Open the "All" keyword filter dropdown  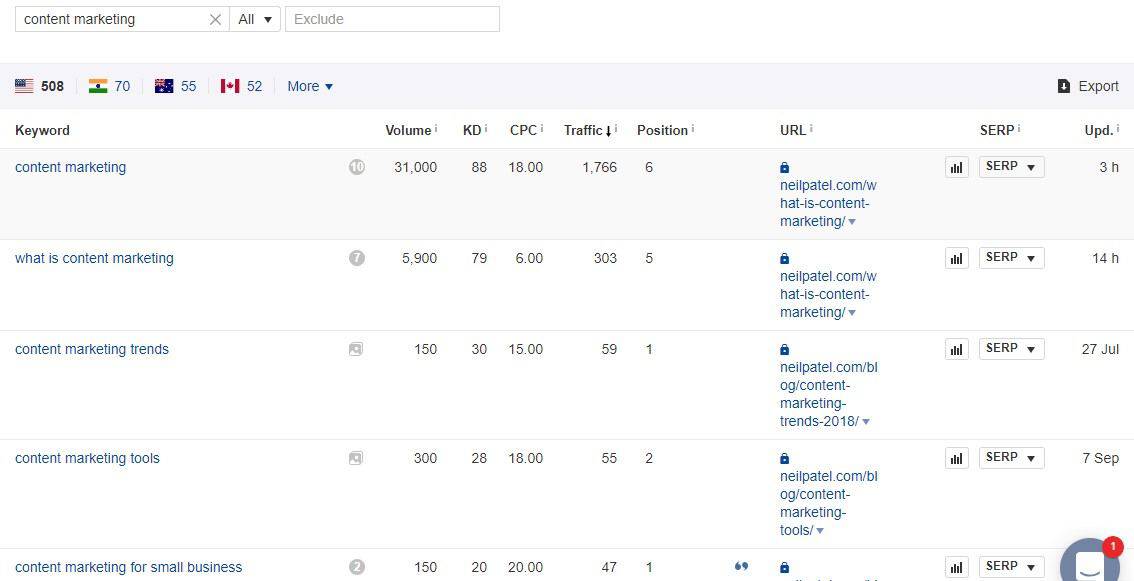pyautogui.click(x=255, y=18)
